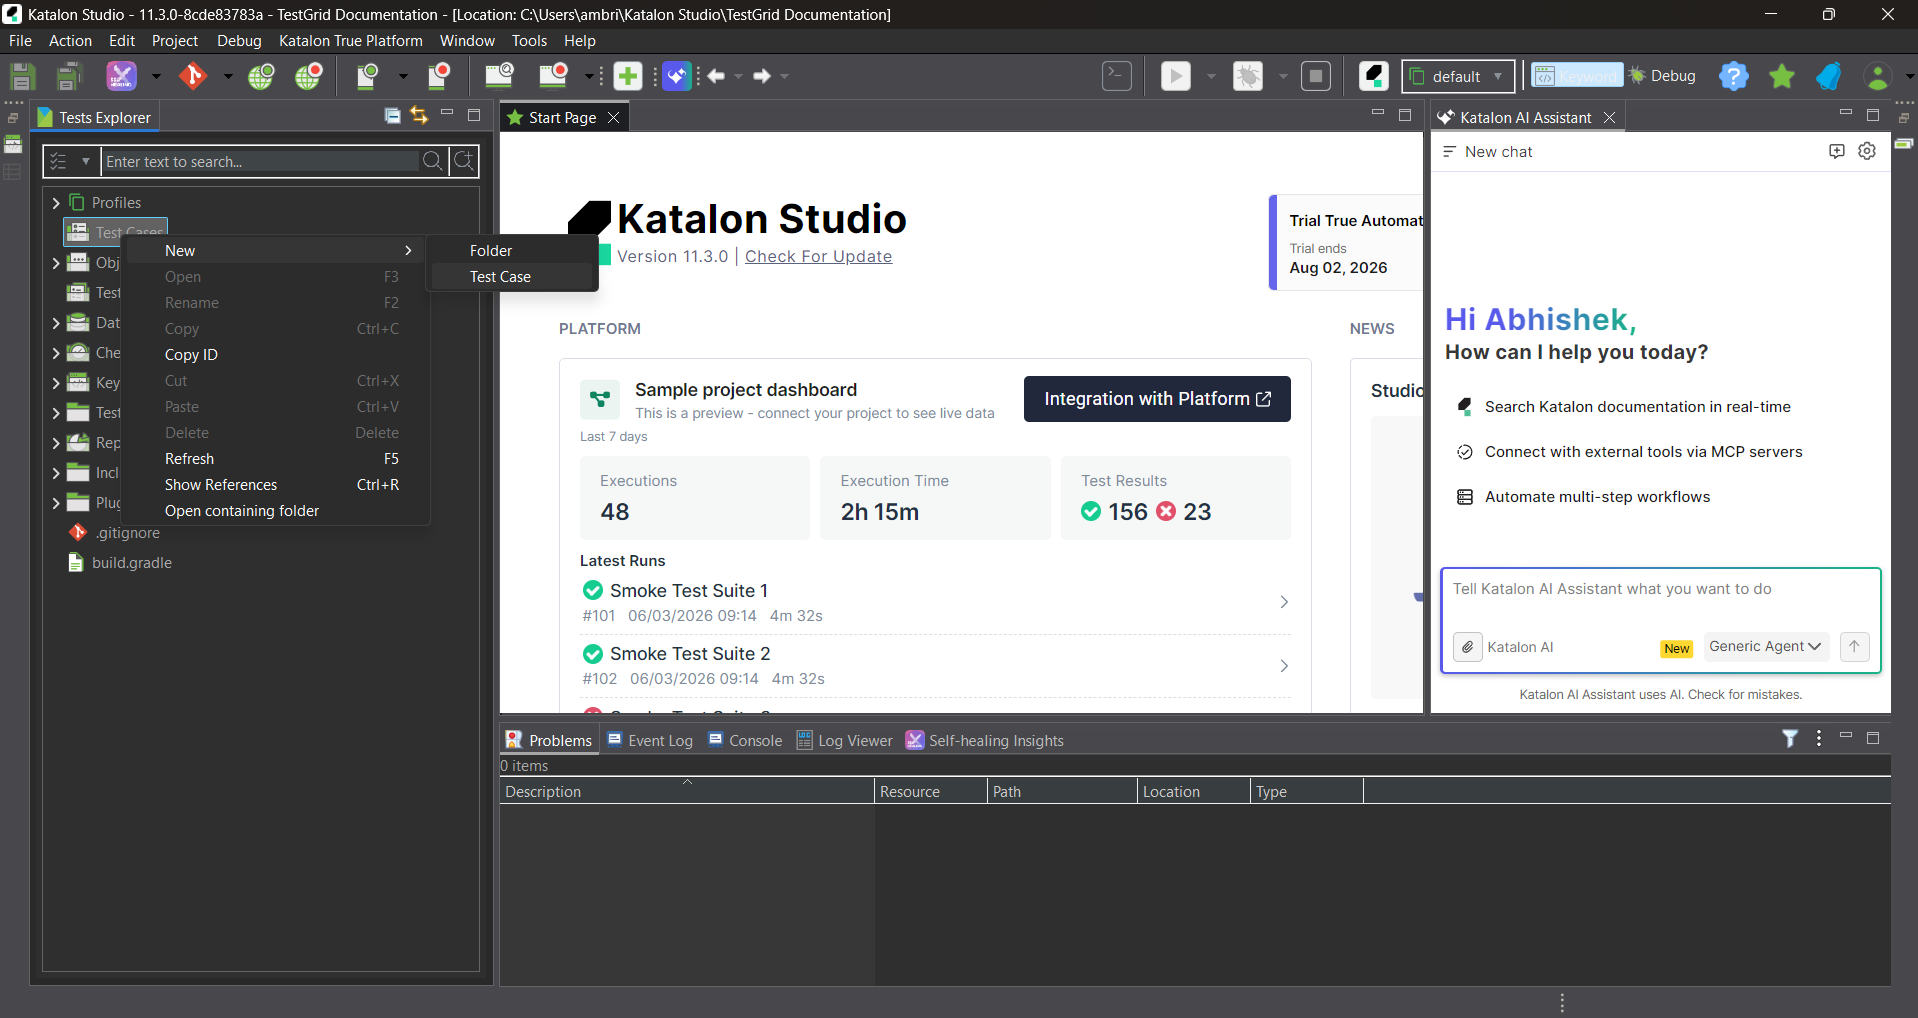
Task: Click Automate multi-step workflows suggestion
Action: point(1597,497)
